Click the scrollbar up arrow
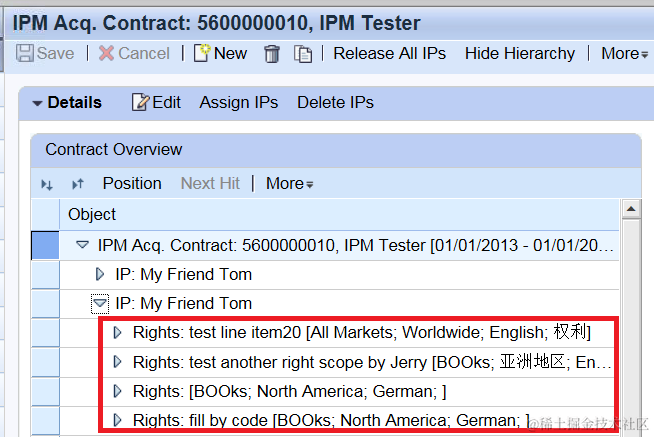The height and width of the screenshot is (437, 654). point(631,209)
